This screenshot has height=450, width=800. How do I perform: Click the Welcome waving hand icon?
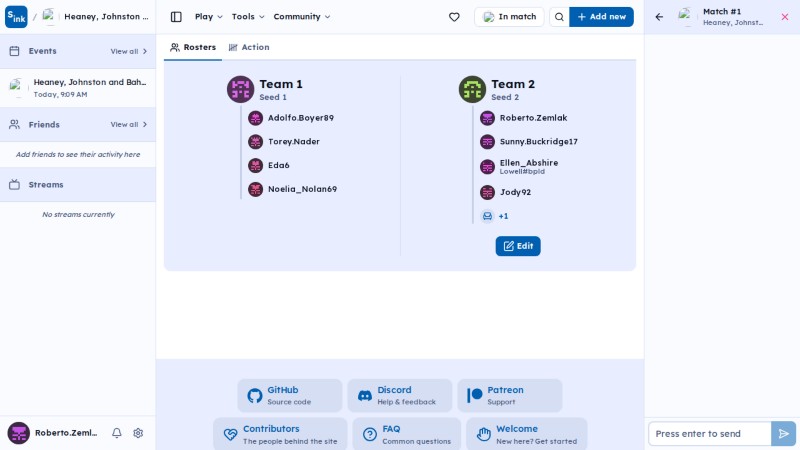484,434
